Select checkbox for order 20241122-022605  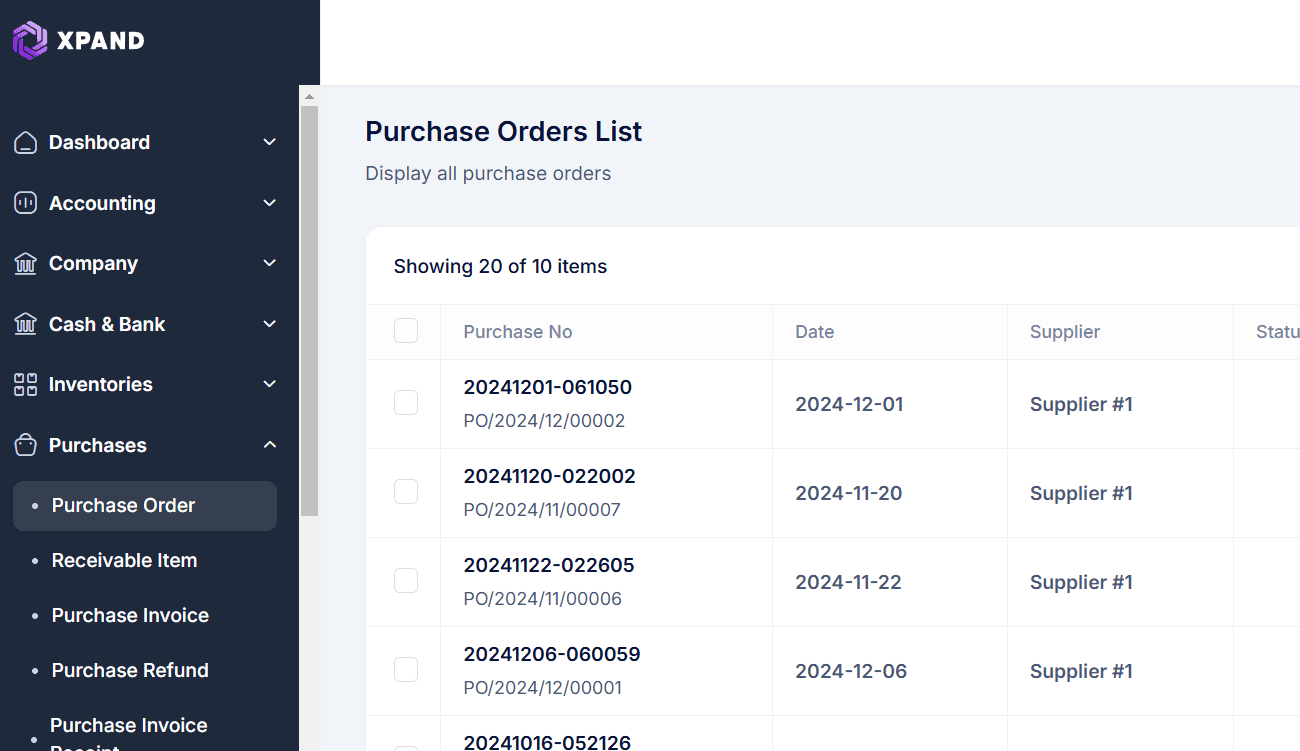[x=406, y=581]
